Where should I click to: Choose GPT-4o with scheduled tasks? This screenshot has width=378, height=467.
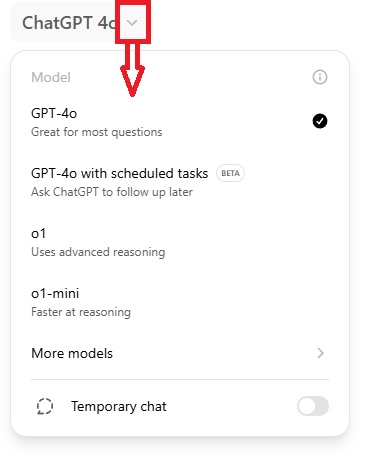[180, 182]
